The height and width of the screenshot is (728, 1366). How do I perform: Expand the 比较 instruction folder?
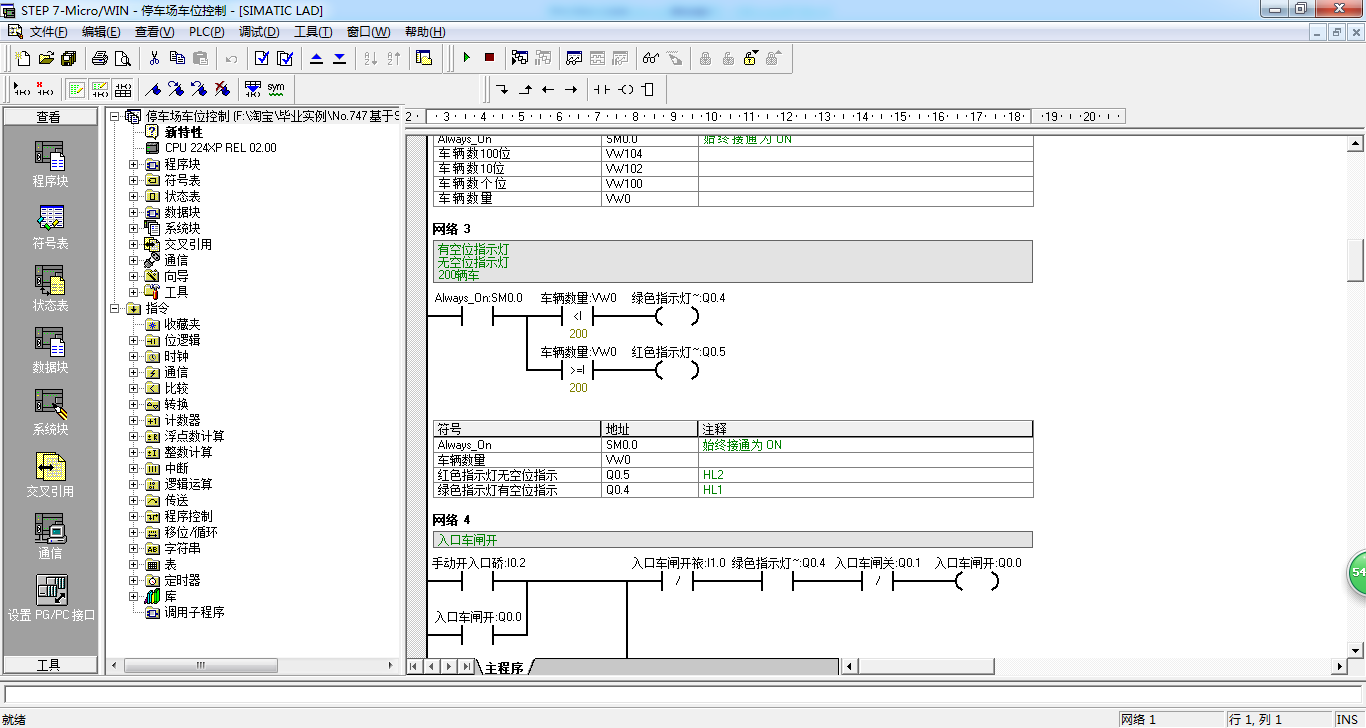pyautogui.click(x=134, y=388)
